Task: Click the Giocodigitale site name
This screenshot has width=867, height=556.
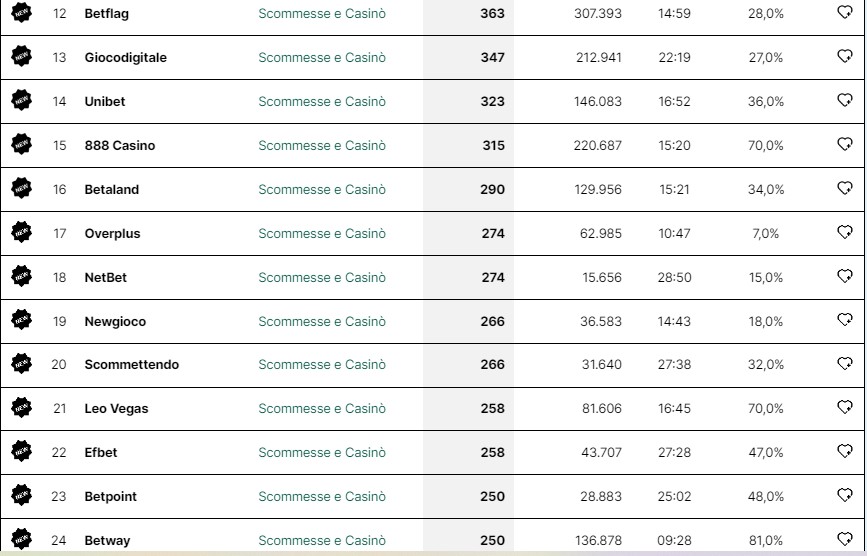Action: click(126, 57)
